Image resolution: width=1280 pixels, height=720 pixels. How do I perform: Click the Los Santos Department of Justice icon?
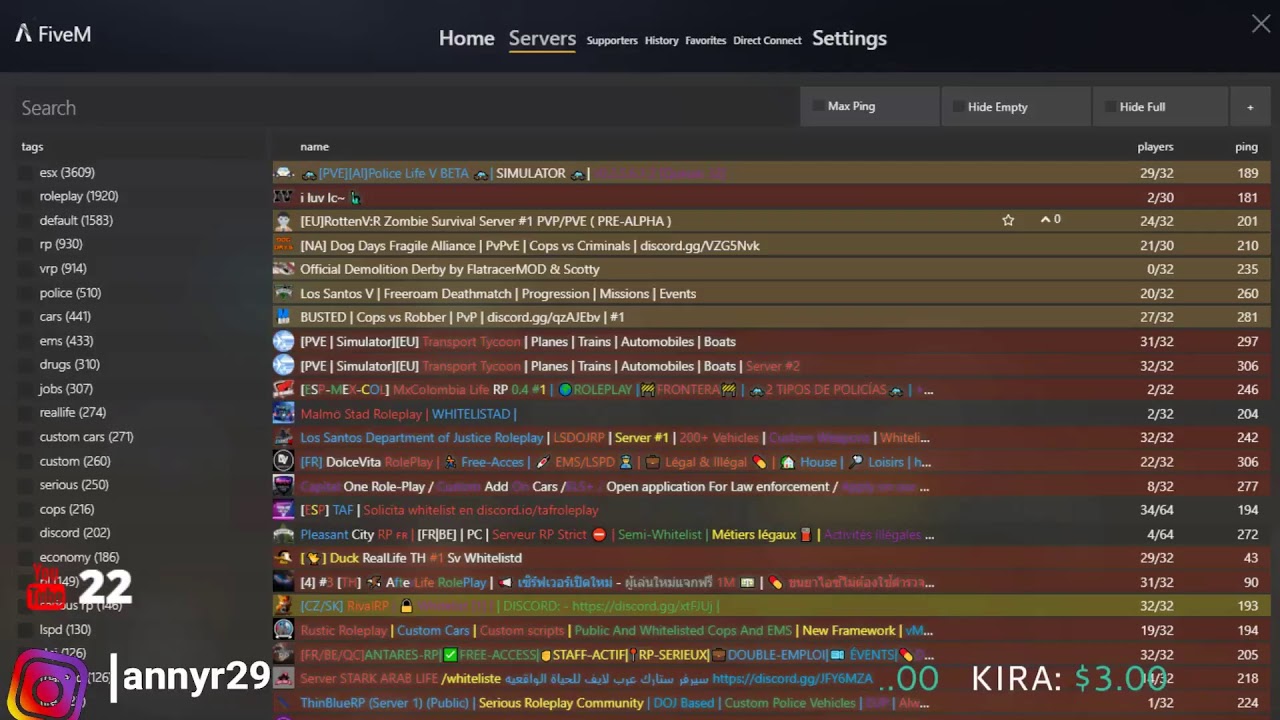(x=284, y=437)
